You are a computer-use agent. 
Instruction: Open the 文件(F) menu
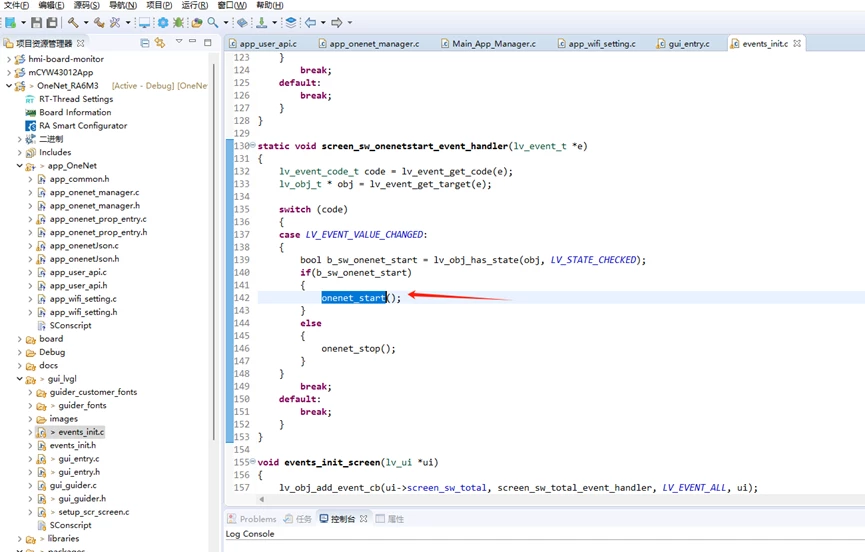[x=17, y=5]
